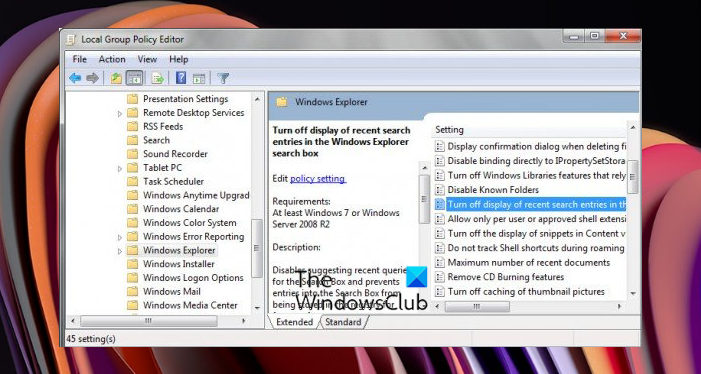701x374 pixels.
Task: Open the Help menu
Action: pos(178,59)
